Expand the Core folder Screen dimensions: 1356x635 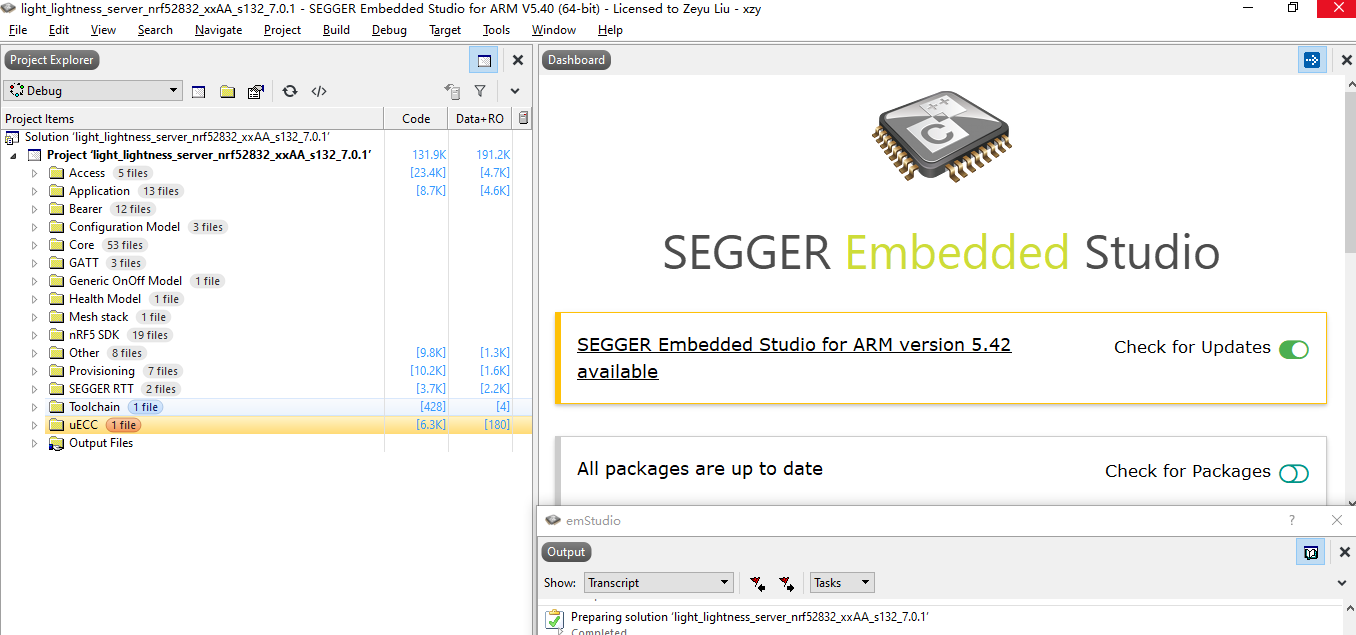pyautogui.click(x=34, y=245)
